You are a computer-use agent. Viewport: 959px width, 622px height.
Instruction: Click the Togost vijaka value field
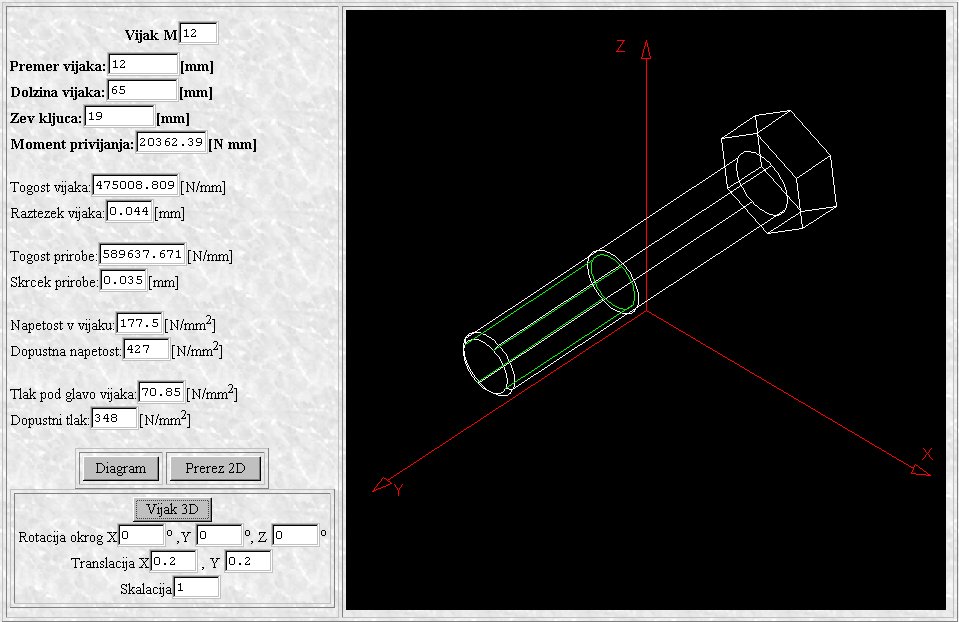pos(135,185)
